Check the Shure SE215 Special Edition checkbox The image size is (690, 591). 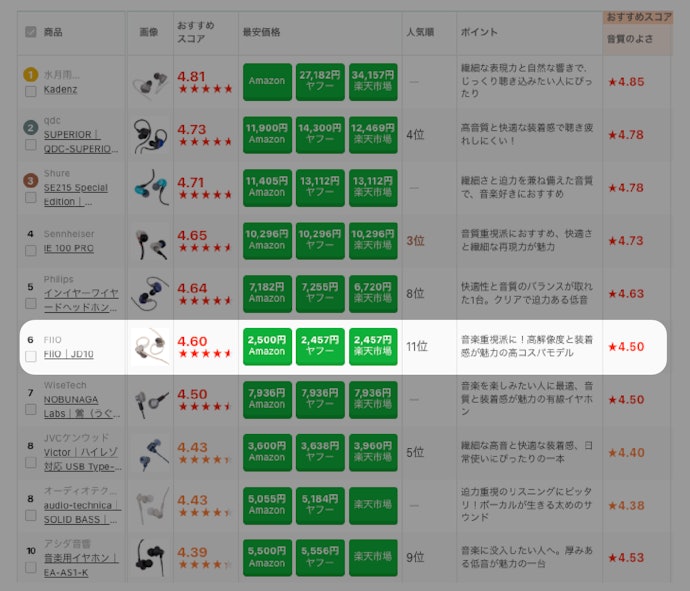point(31,197)
